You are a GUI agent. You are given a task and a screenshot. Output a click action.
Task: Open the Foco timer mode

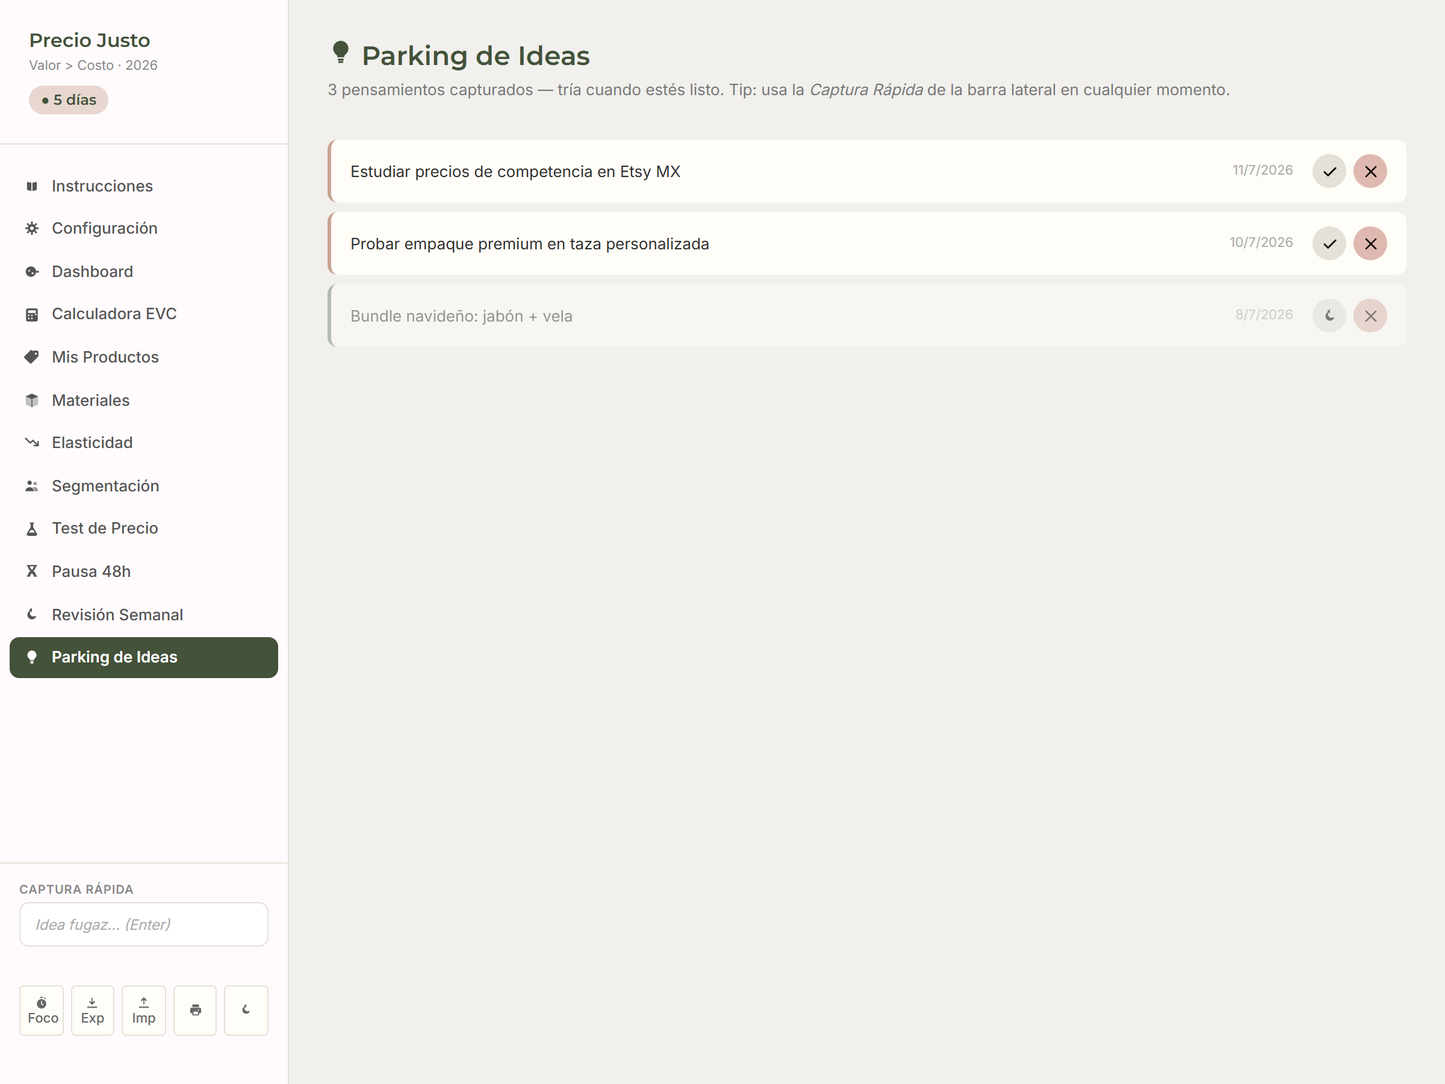coord(42,1010)
